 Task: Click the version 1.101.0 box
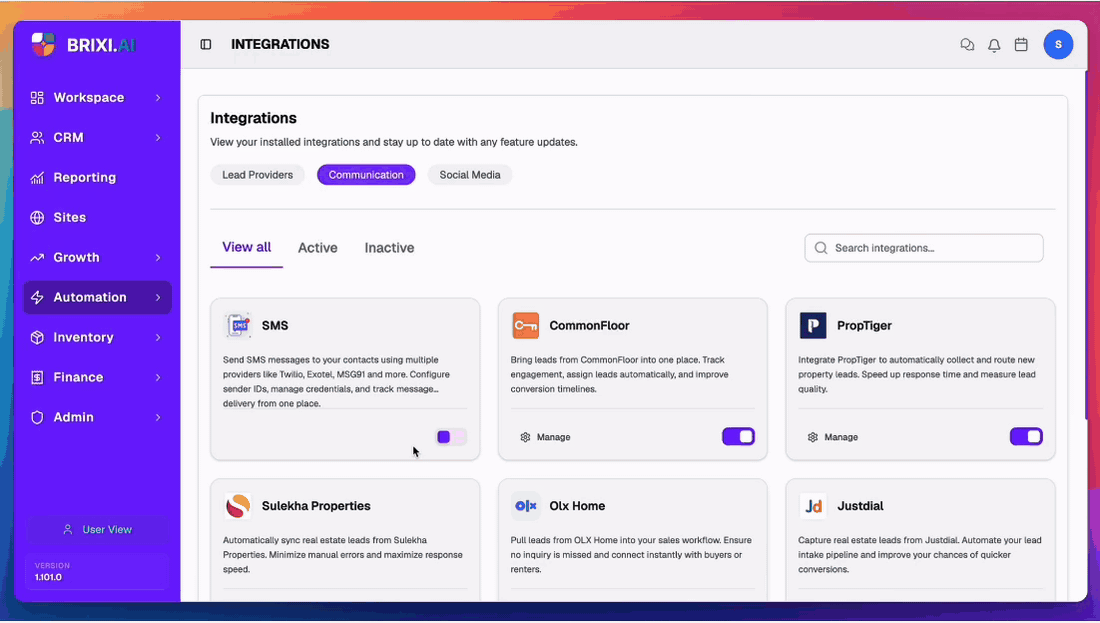[98, 571]
